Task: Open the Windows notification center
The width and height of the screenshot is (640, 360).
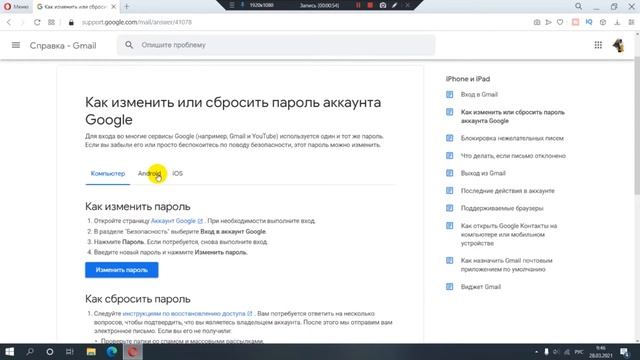Action: tap(624, 352)
